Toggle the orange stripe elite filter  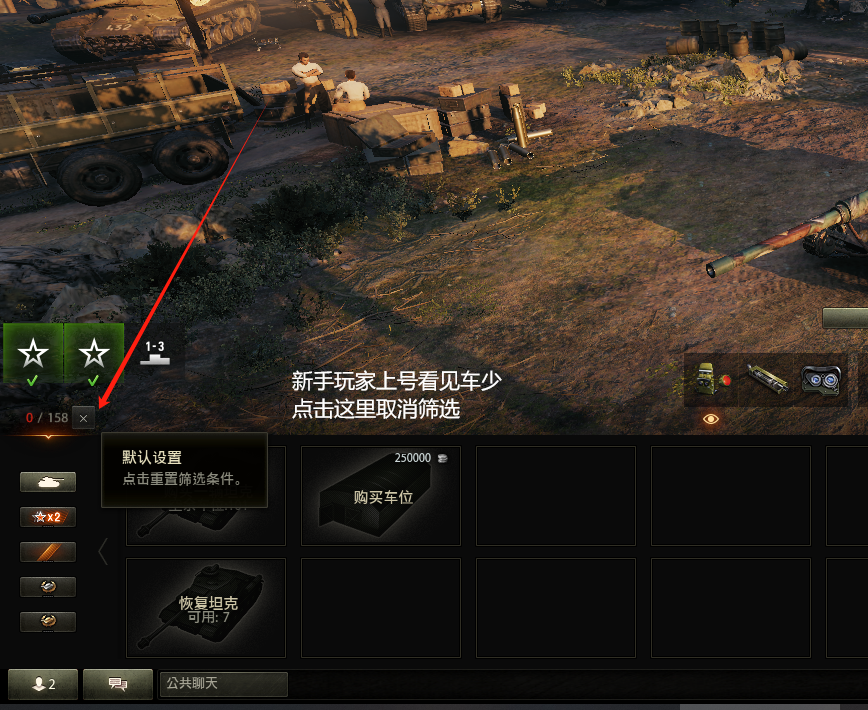[48, 552]
